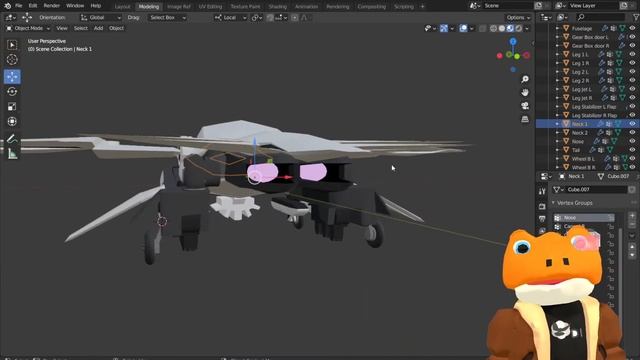Click the new View Layer icon
640x360 pixels.
(624, 6)
